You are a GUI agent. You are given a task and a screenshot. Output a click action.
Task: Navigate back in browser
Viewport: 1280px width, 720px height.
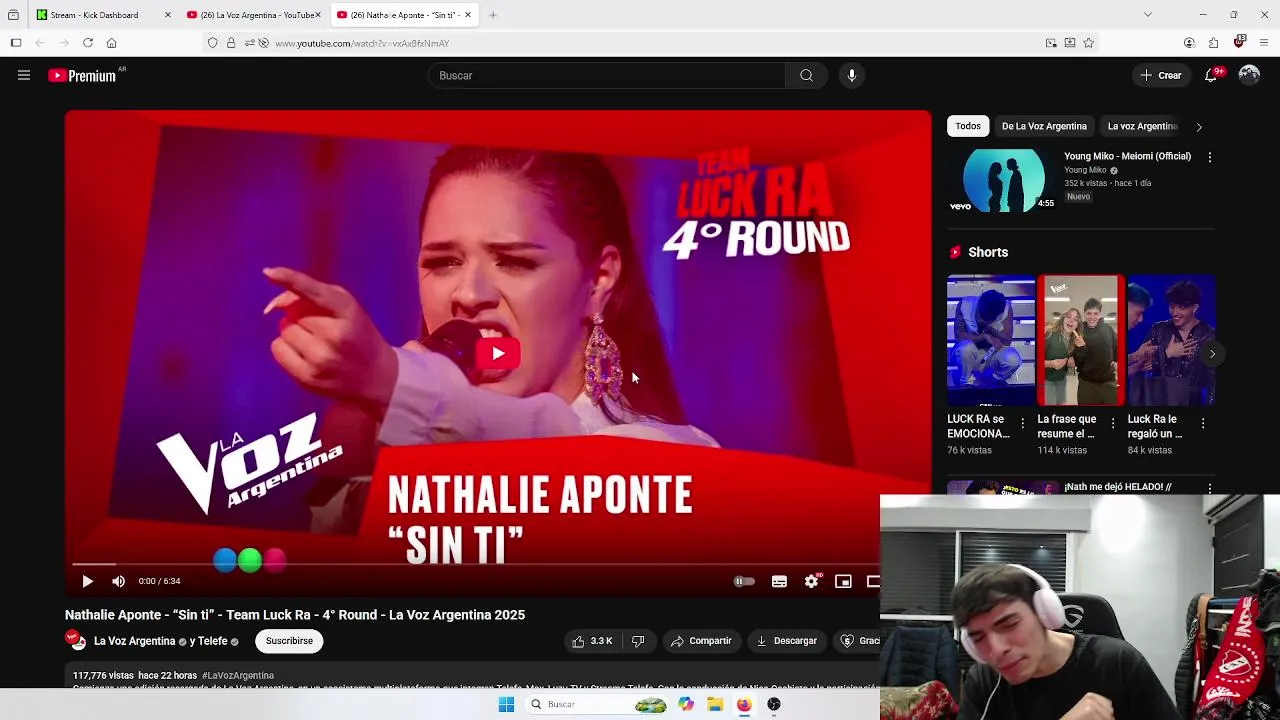[40, 43]
